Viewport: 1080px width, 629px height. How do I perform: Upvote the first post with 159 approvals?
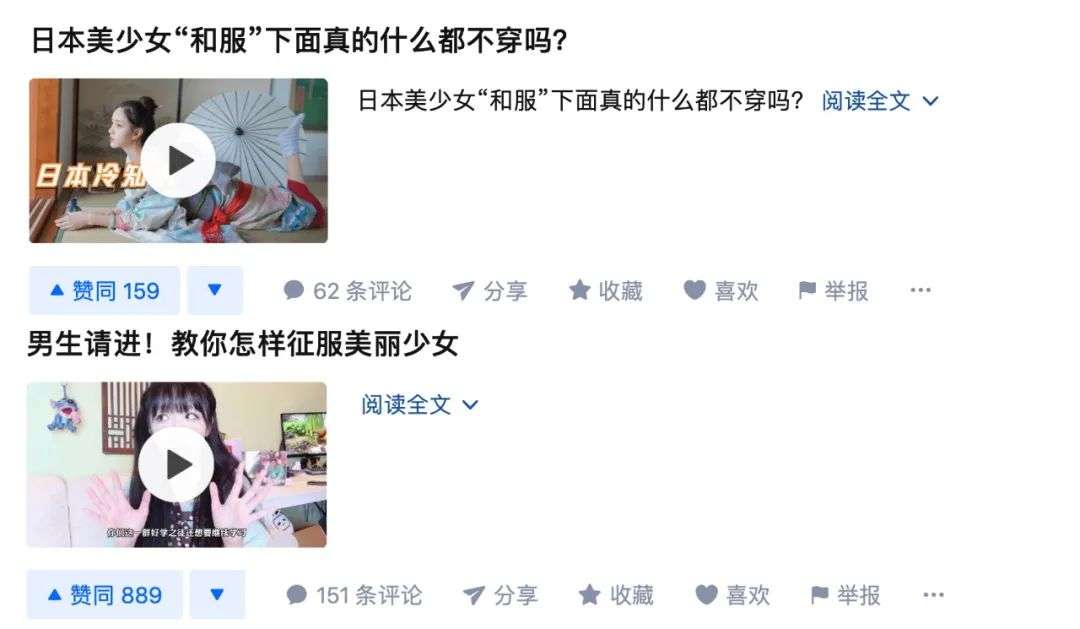[105, 291]
